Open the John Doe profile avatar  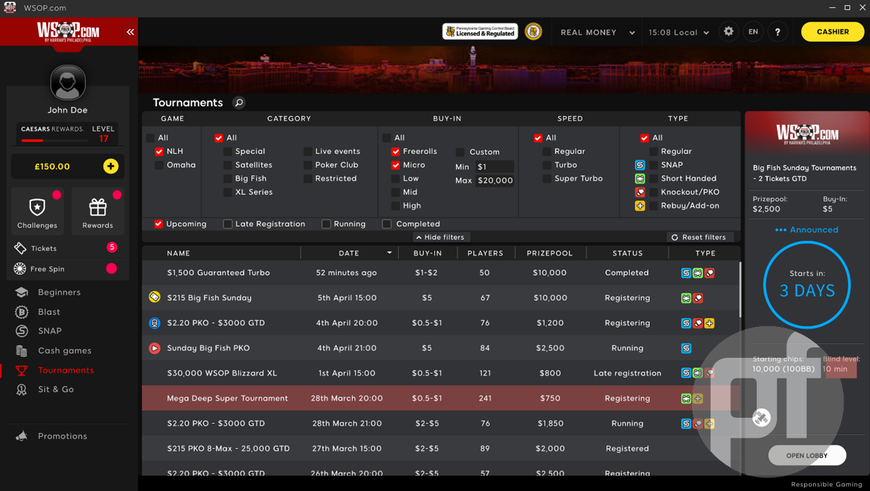(68, 83)
